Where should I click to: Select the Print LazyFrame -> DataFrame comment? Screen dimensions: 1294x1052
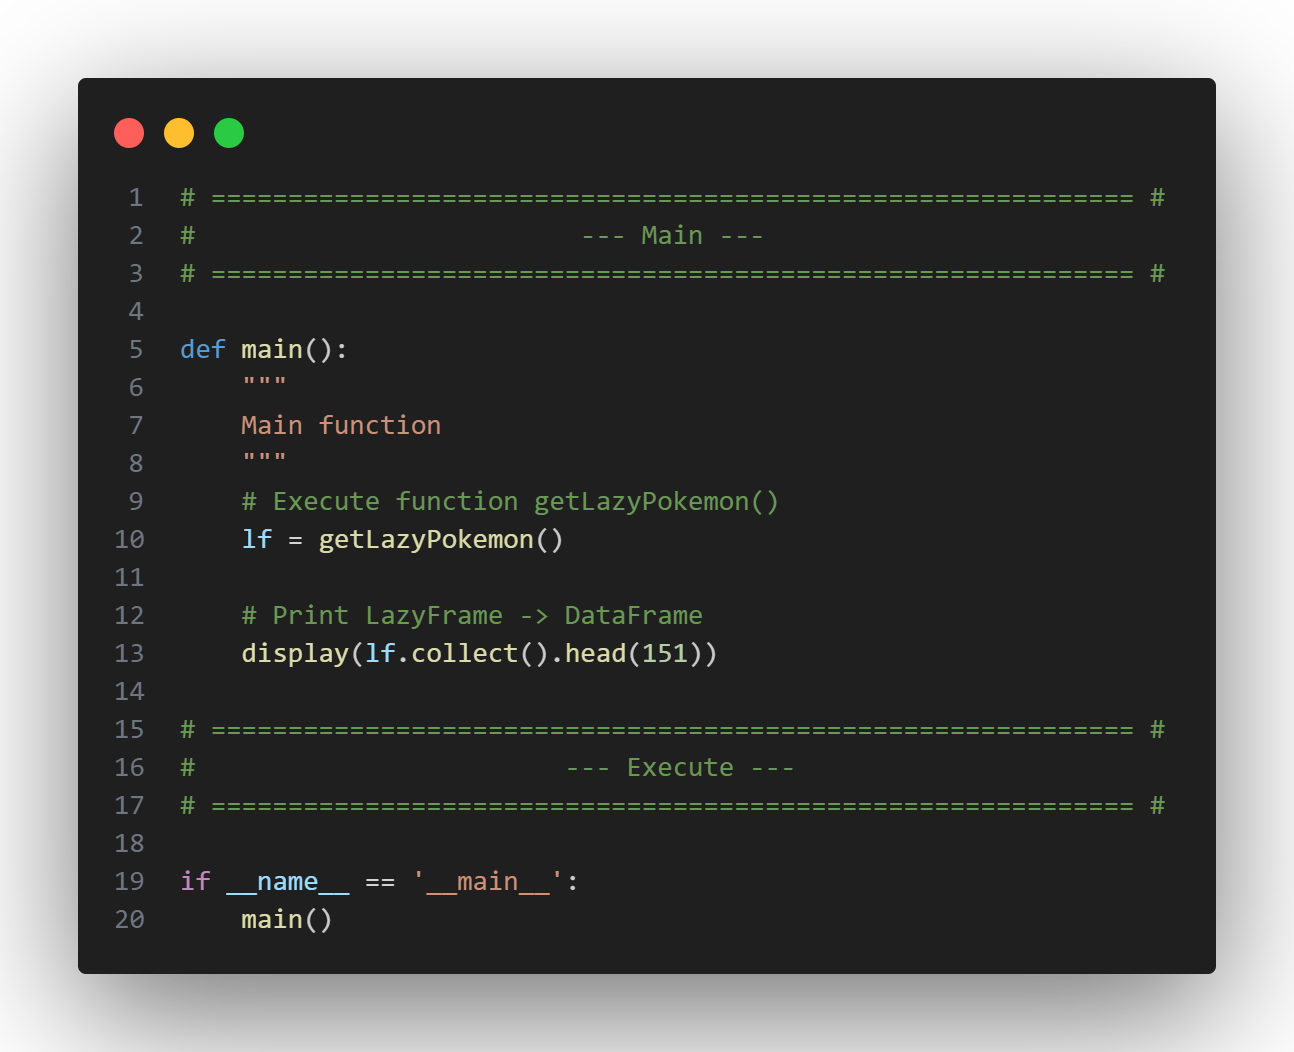(x=472, y=615)
